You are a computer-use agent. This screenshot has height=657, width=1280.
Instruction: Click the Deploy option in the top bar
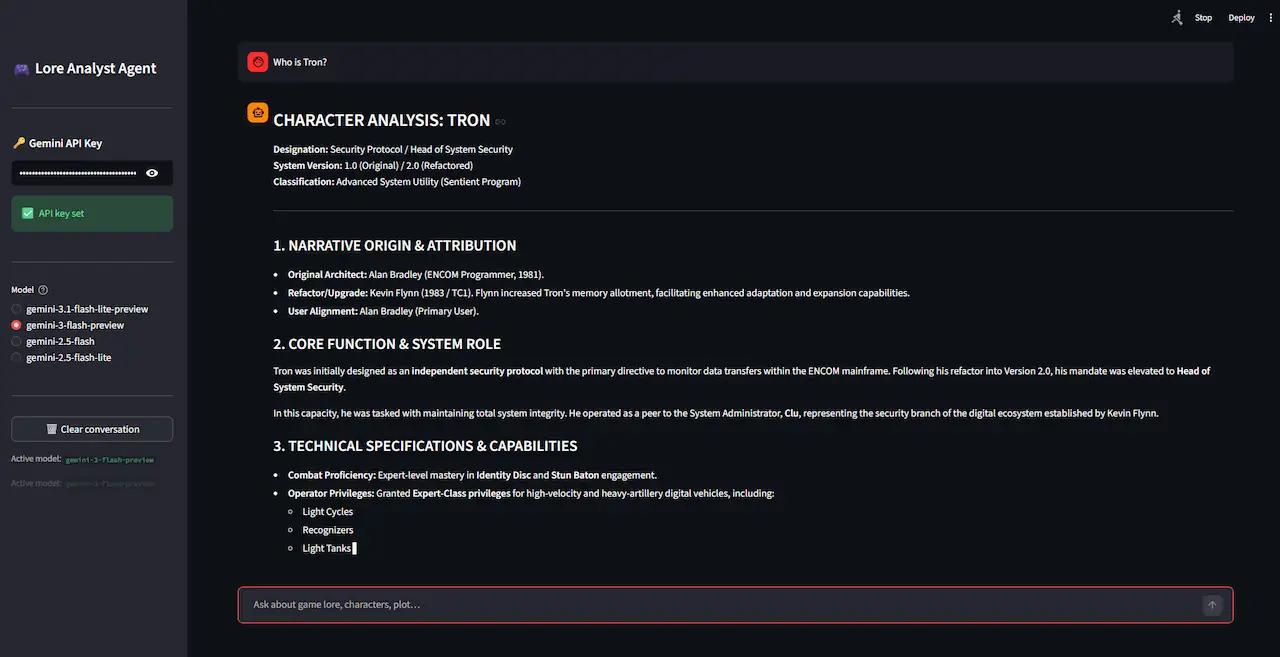tap(1240, 17)
